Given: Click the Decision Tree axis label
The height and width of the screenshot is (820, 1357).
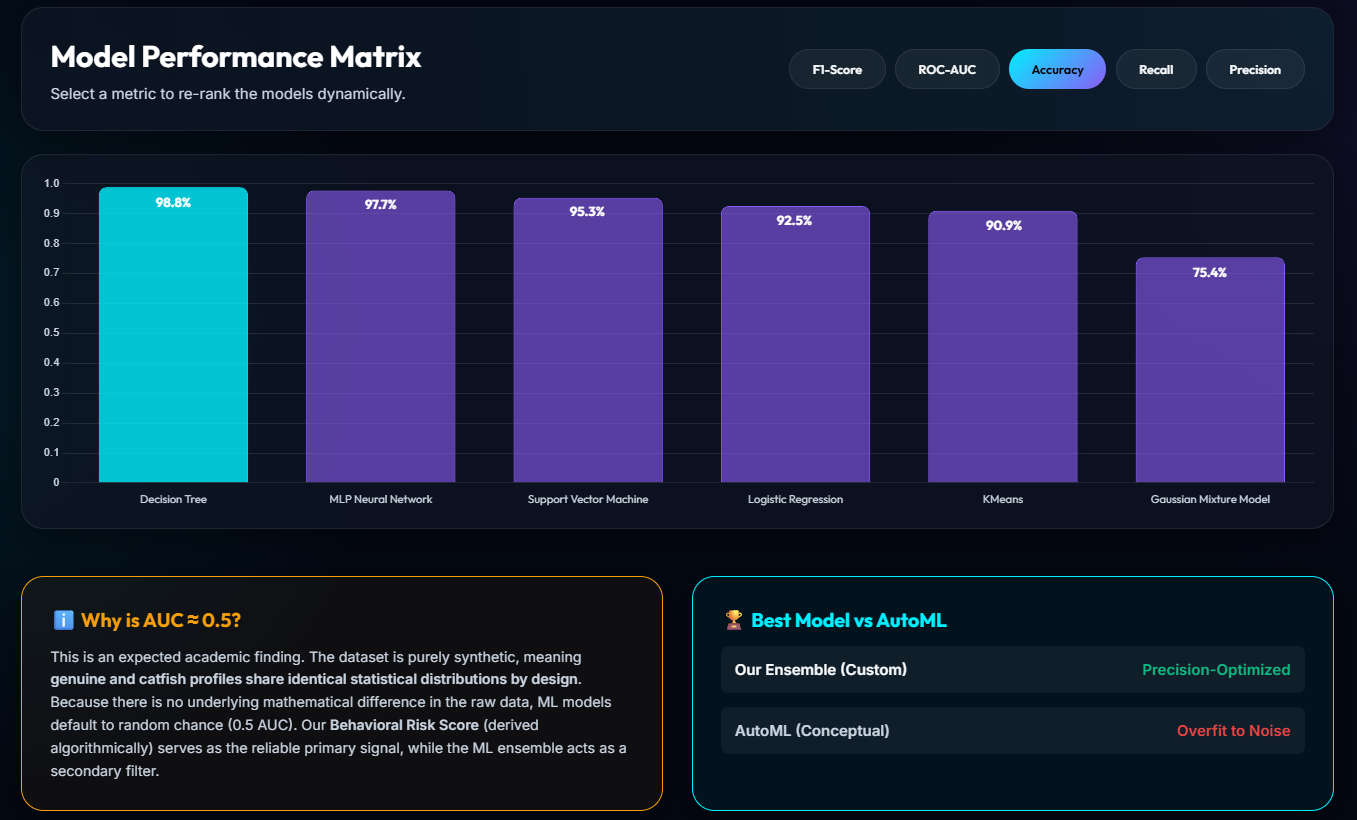Looking at the screenshot, I should click(x=173, y=499).
